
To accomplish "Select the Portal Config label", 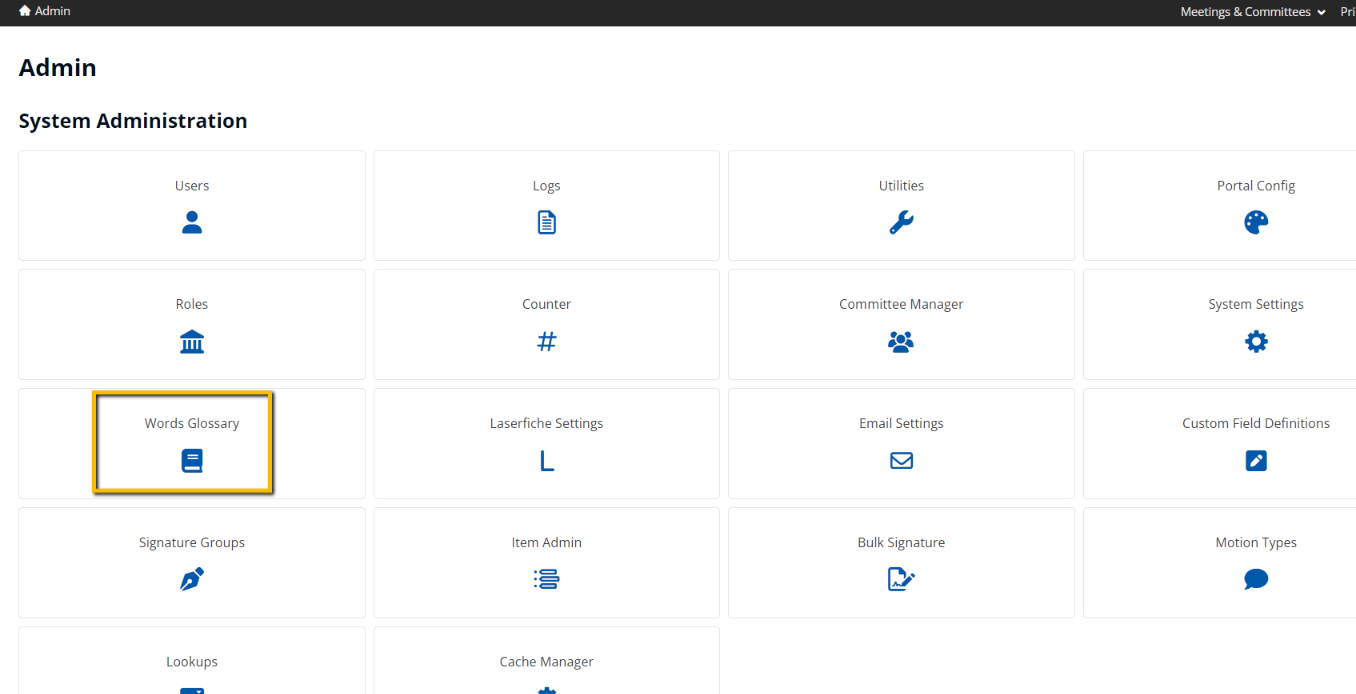I will 1256,186.
